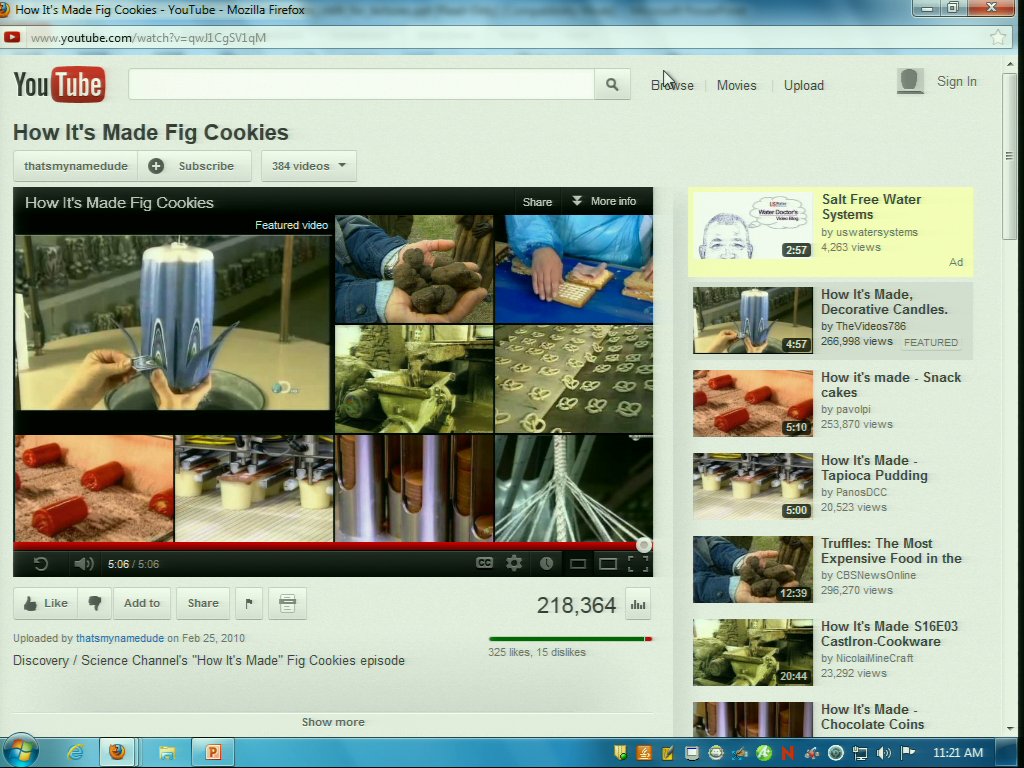The image size is (1024, 768).
Task: Mute the video volume speaker icon
Action: (x=84, y=564)
